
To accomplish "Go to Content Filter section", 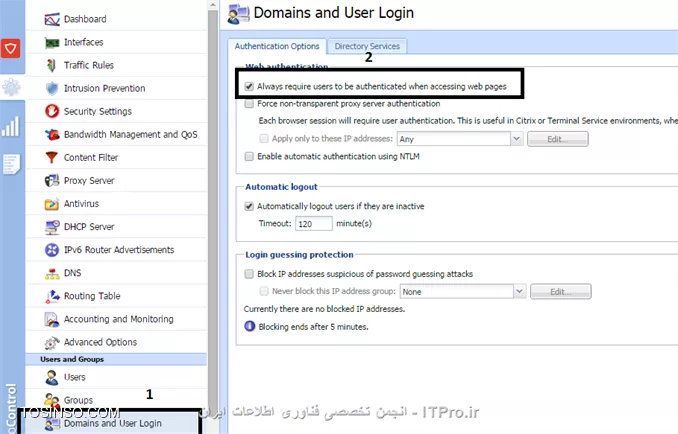I will (x=91, y=157).
